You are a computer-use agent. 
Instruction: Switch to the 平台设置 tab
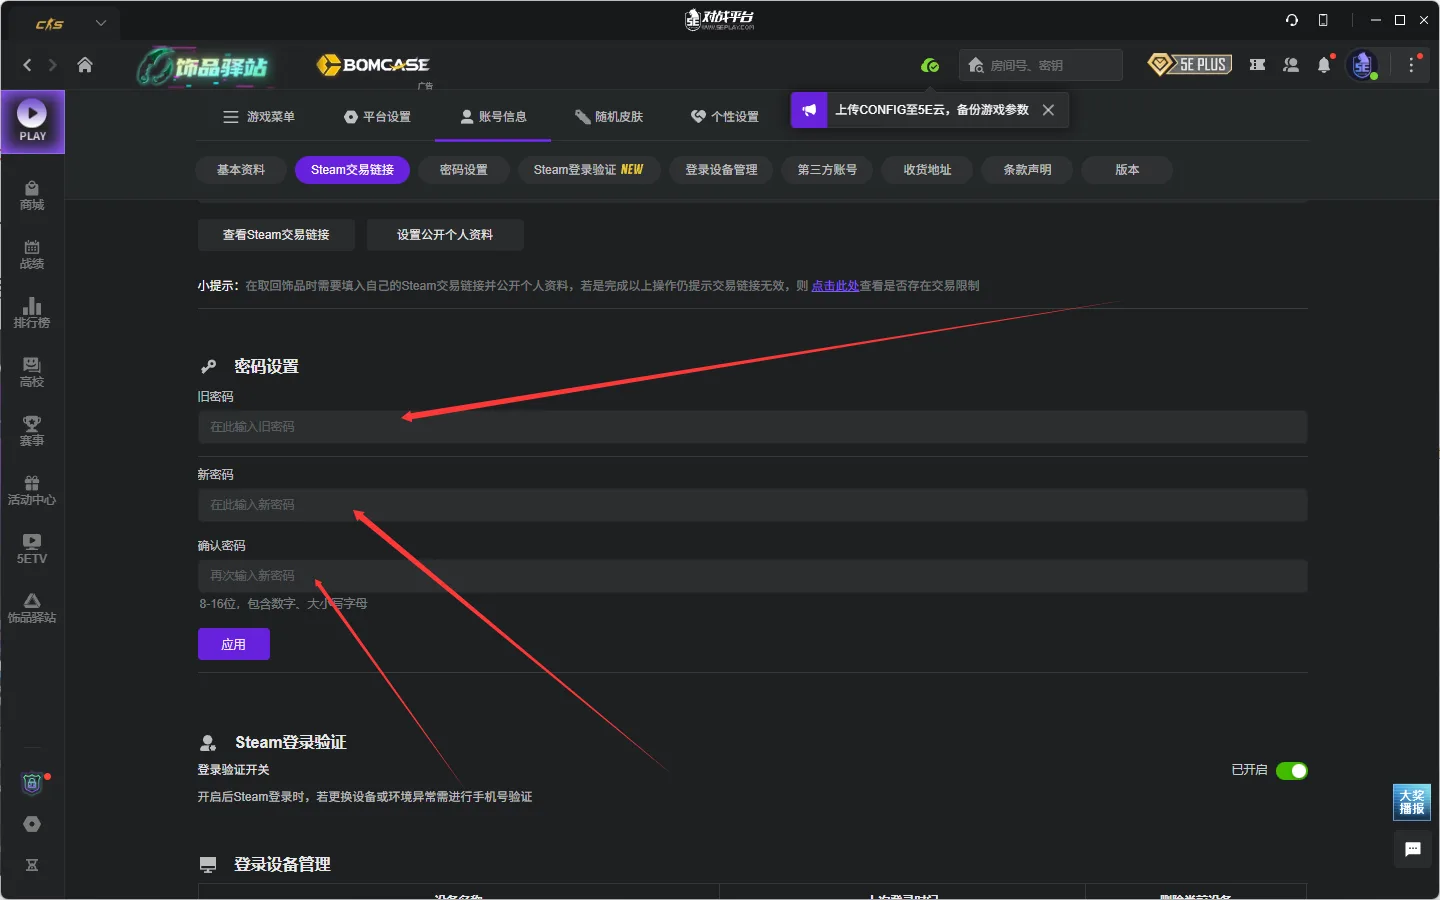378,117
